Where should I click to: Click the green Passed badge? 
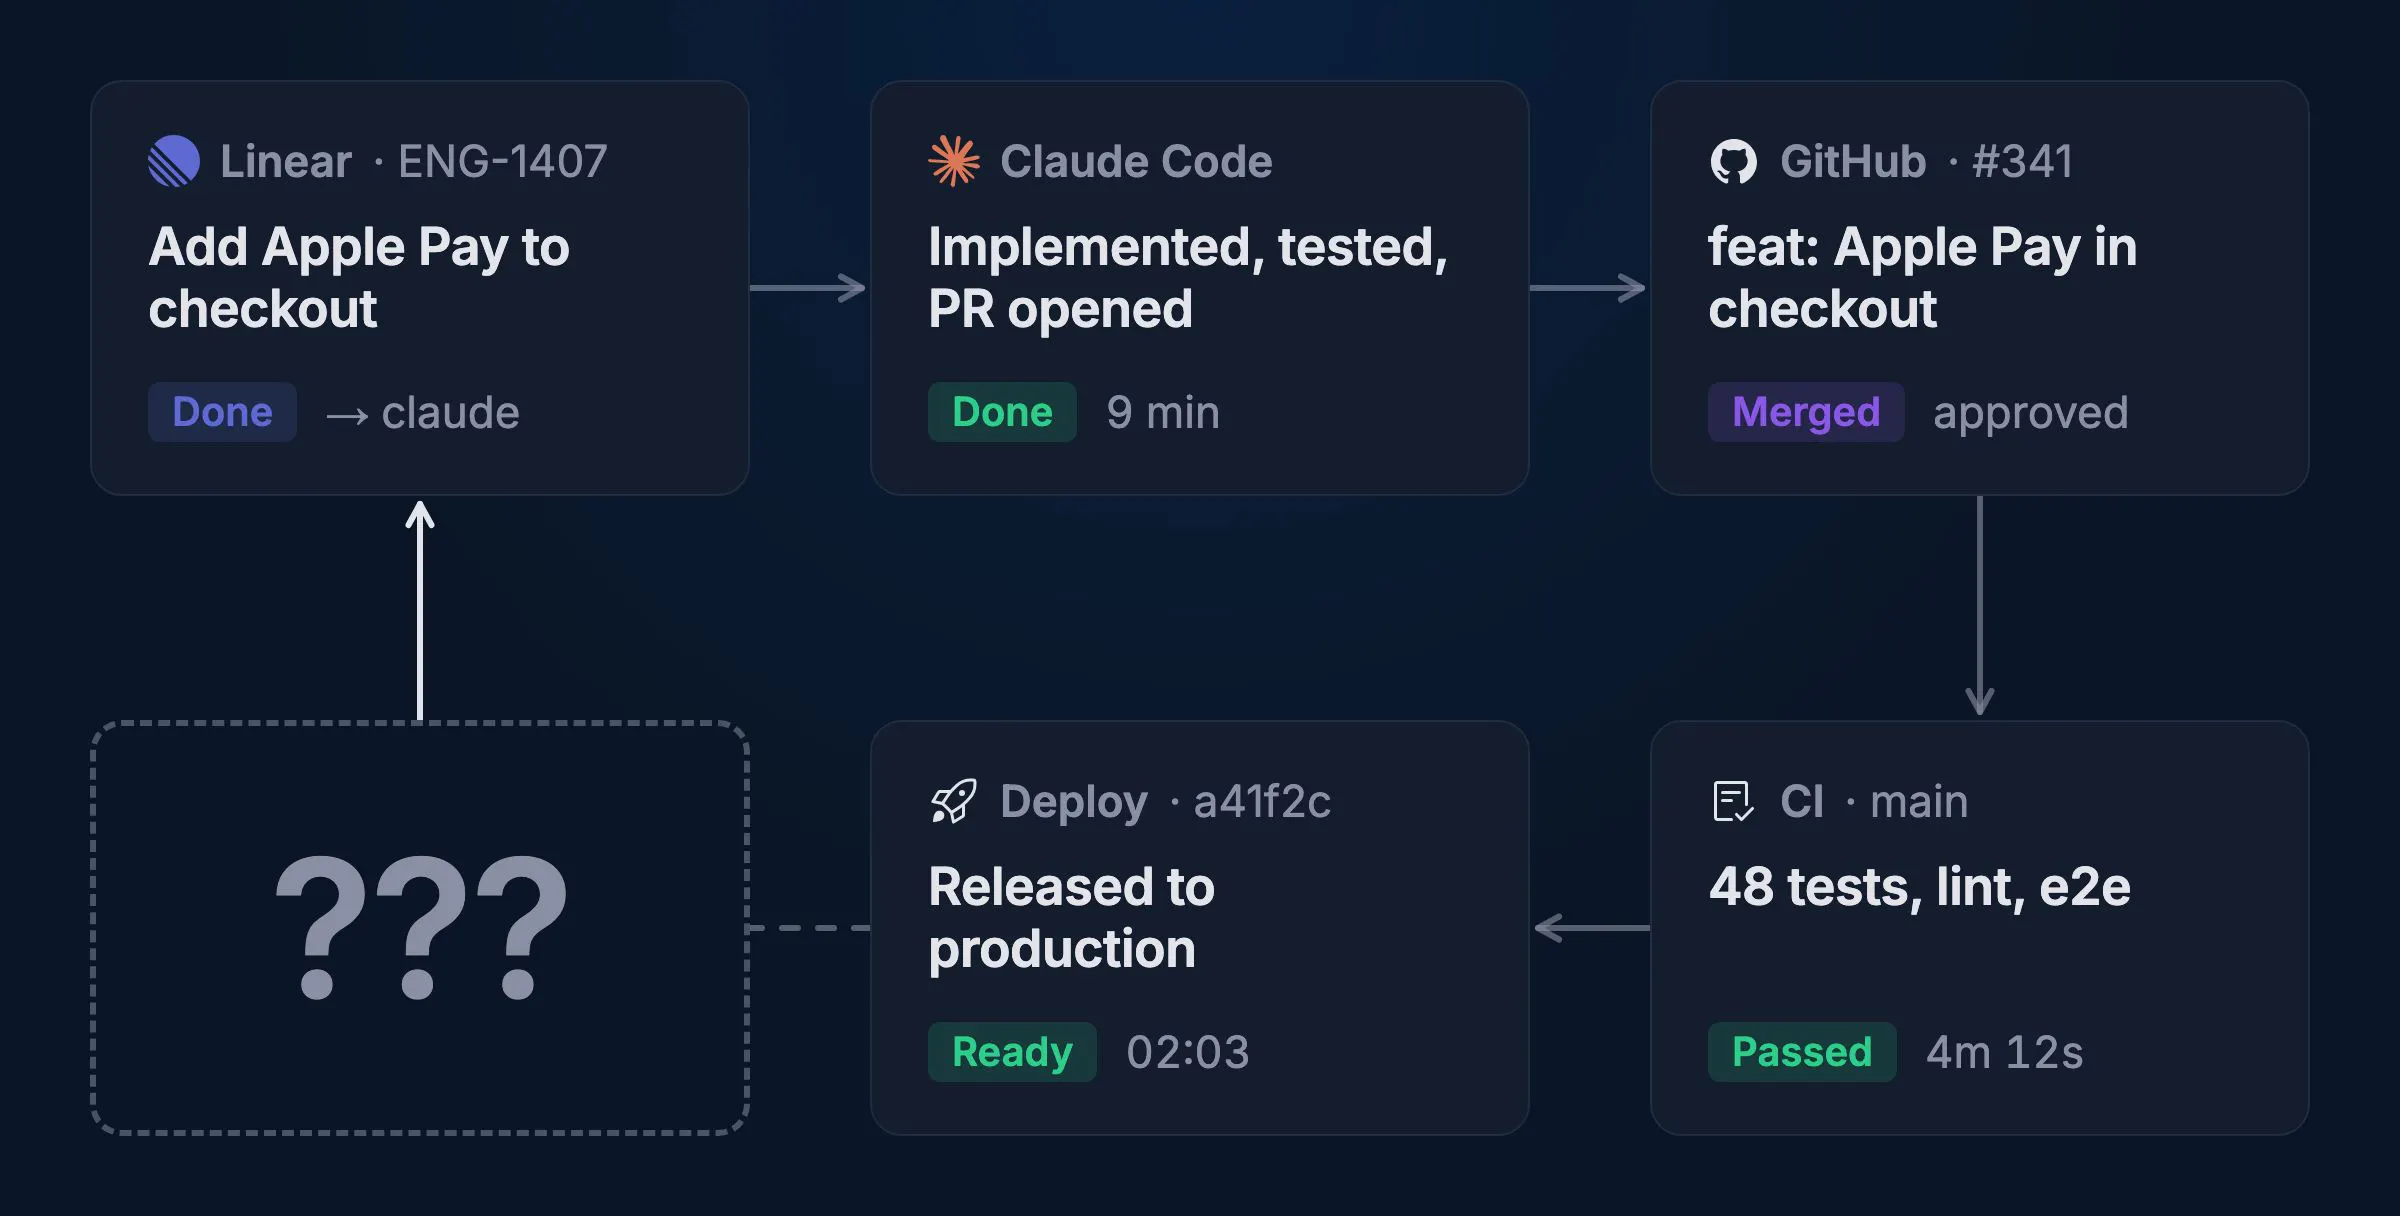coord(1802,1052)
